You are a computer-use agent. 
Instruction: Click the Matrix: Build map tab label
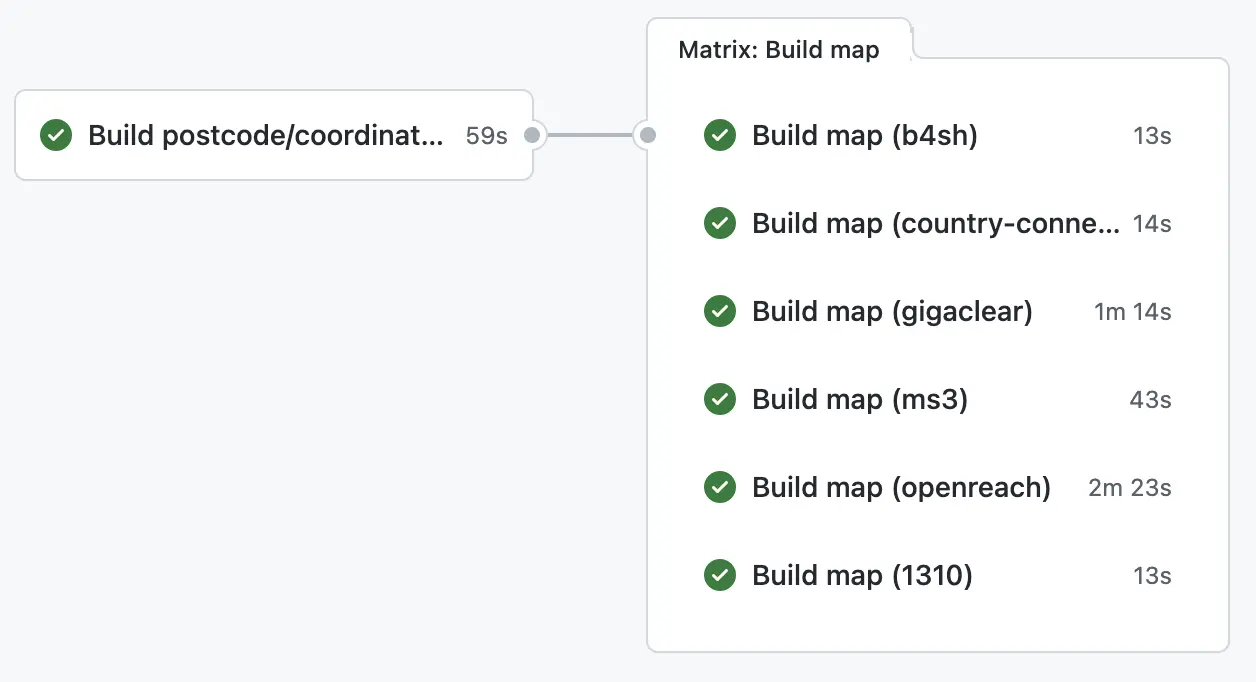point(778,50)
